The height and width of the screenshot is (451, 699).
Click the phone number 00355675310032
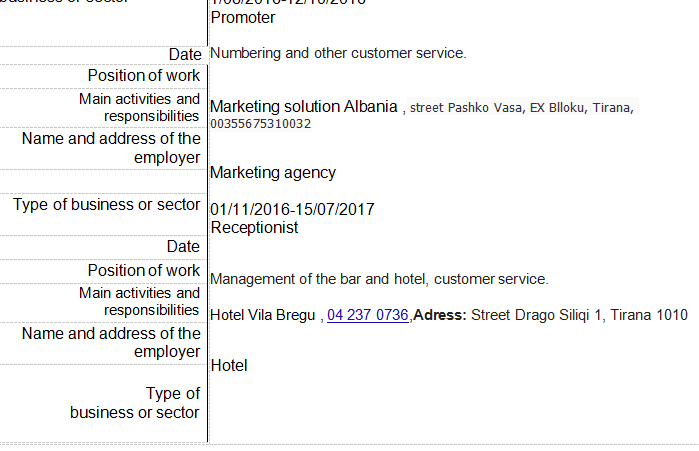coord(261,124)
